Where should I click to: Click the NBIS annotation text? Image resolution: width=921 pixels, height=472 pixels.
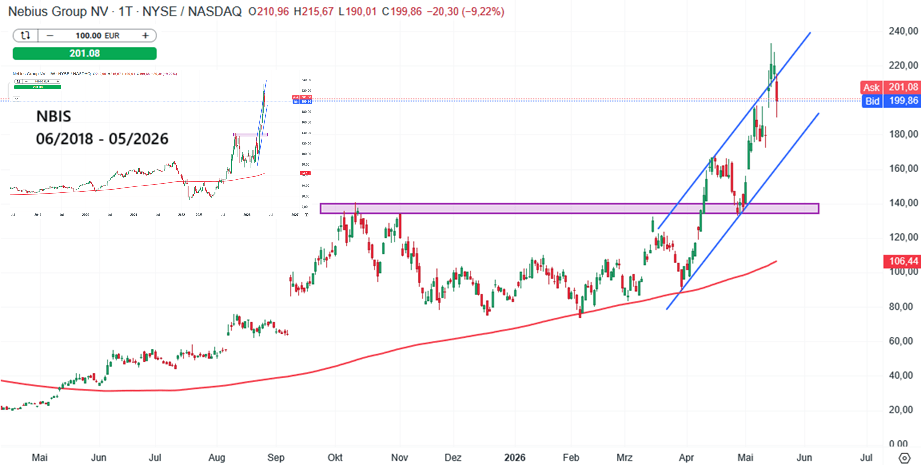coord(52,116)
